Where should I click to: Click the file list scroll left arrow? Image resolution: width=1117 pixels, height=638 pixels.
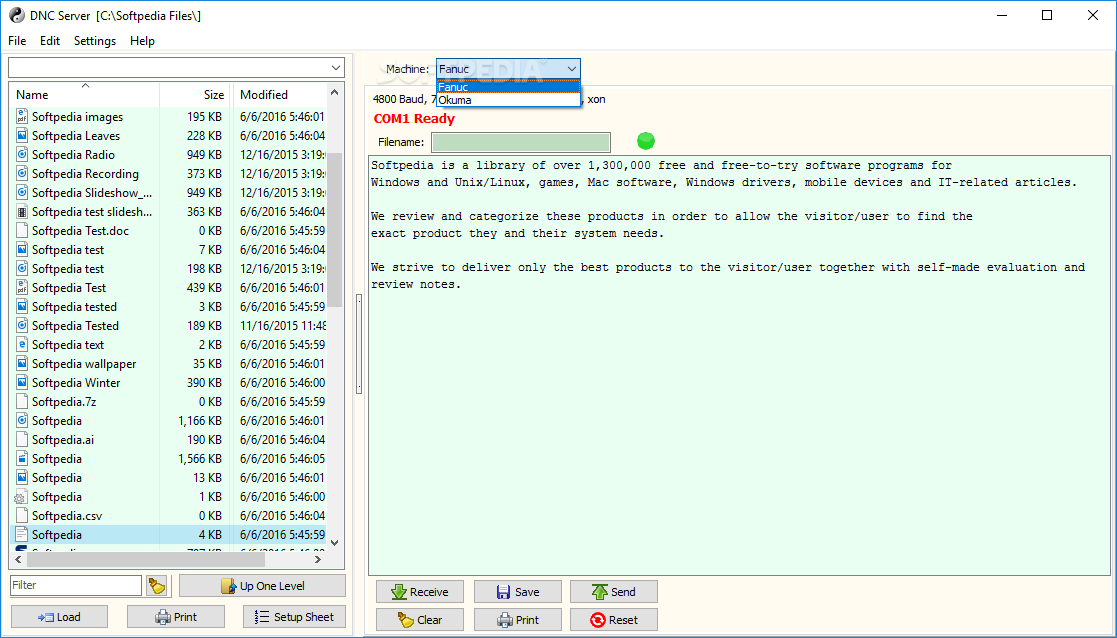click(x=19, y=560)
